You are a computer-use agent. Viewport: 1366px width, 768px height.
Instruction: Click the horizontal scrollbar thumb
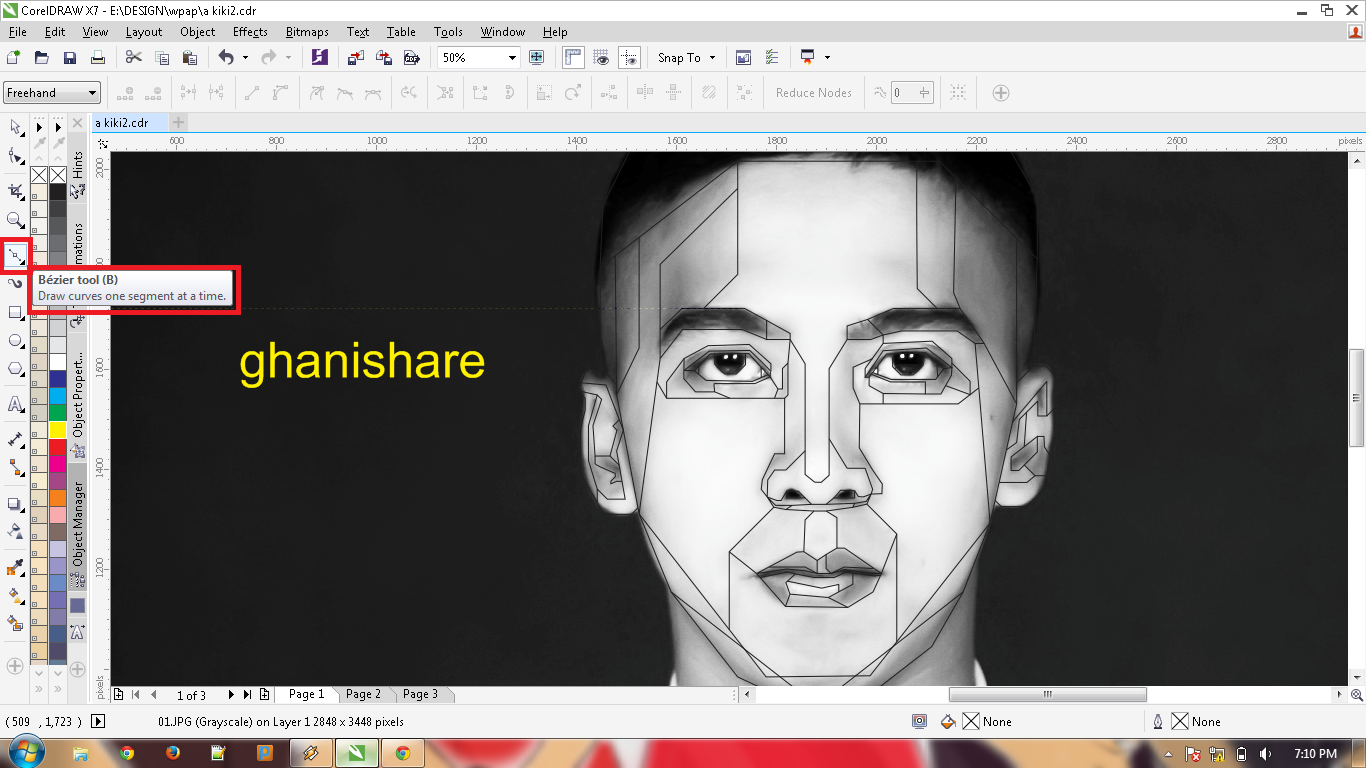[1047, 694]
